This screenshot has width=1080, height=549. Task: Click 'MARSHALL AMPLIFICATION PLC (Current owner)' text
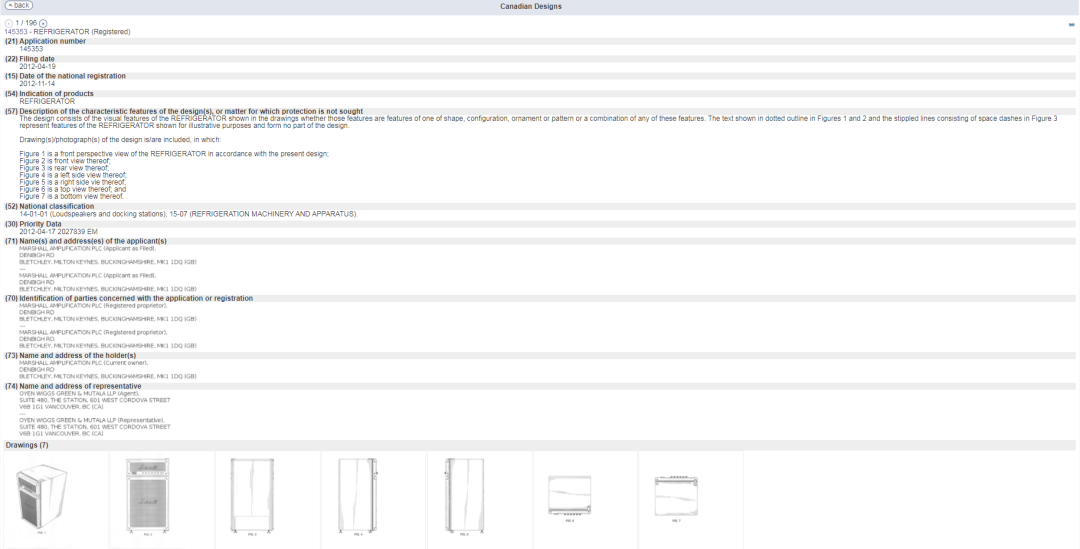(83, 363)
